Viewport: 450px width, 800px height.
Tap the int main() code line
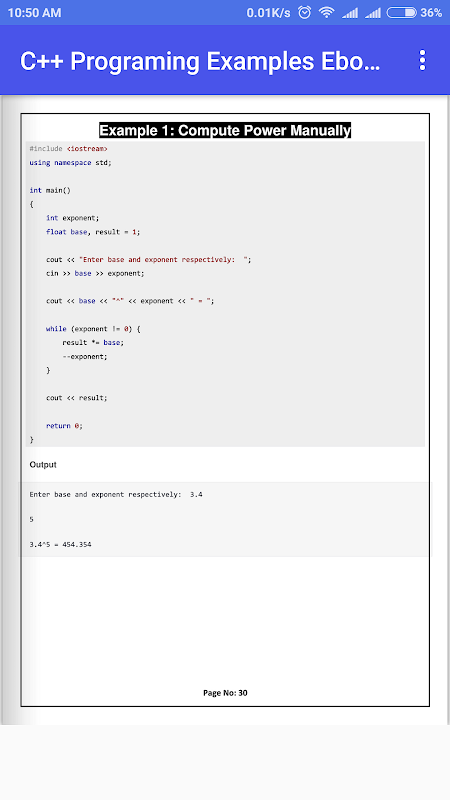pyautogui.click(x=50, y=190)
